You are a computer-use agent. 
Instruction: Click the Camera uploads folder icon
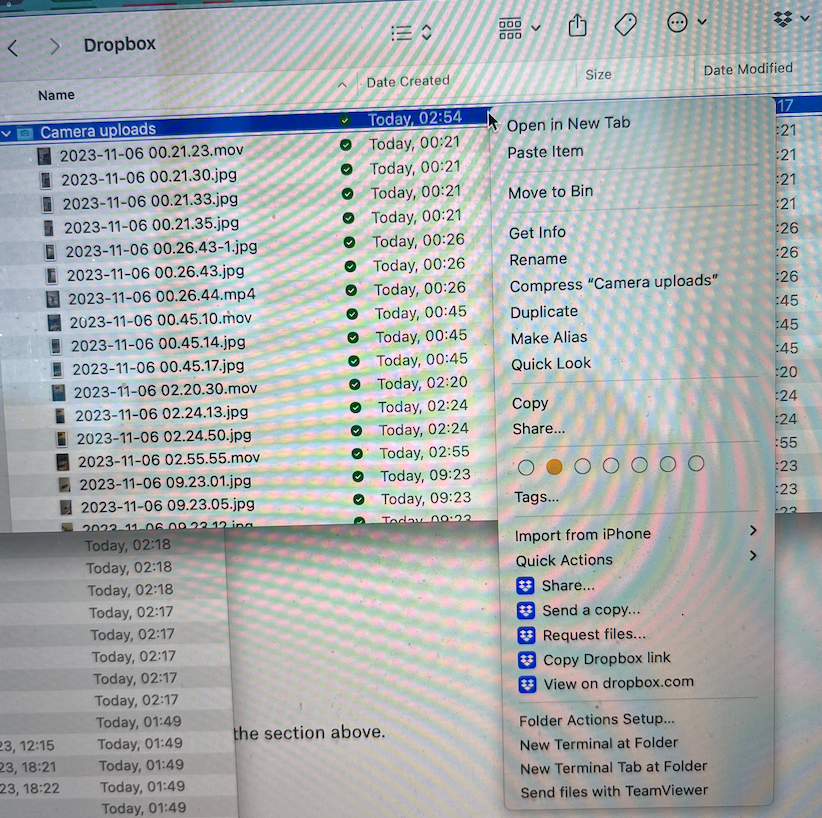[x=25, y=133]
